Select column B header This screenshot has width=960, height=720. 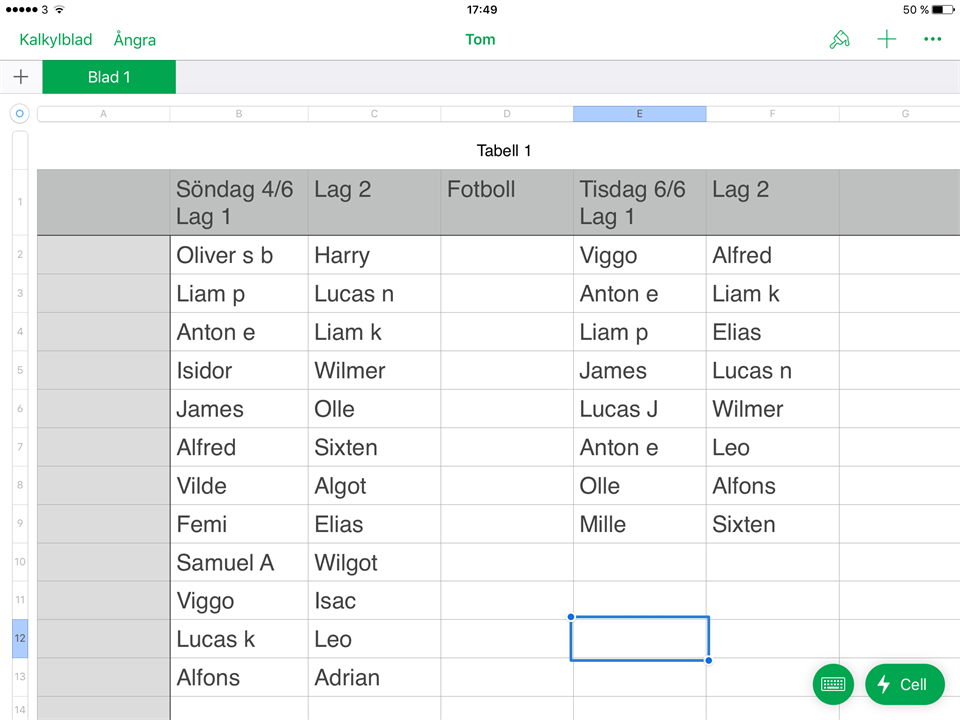point(239,114)
